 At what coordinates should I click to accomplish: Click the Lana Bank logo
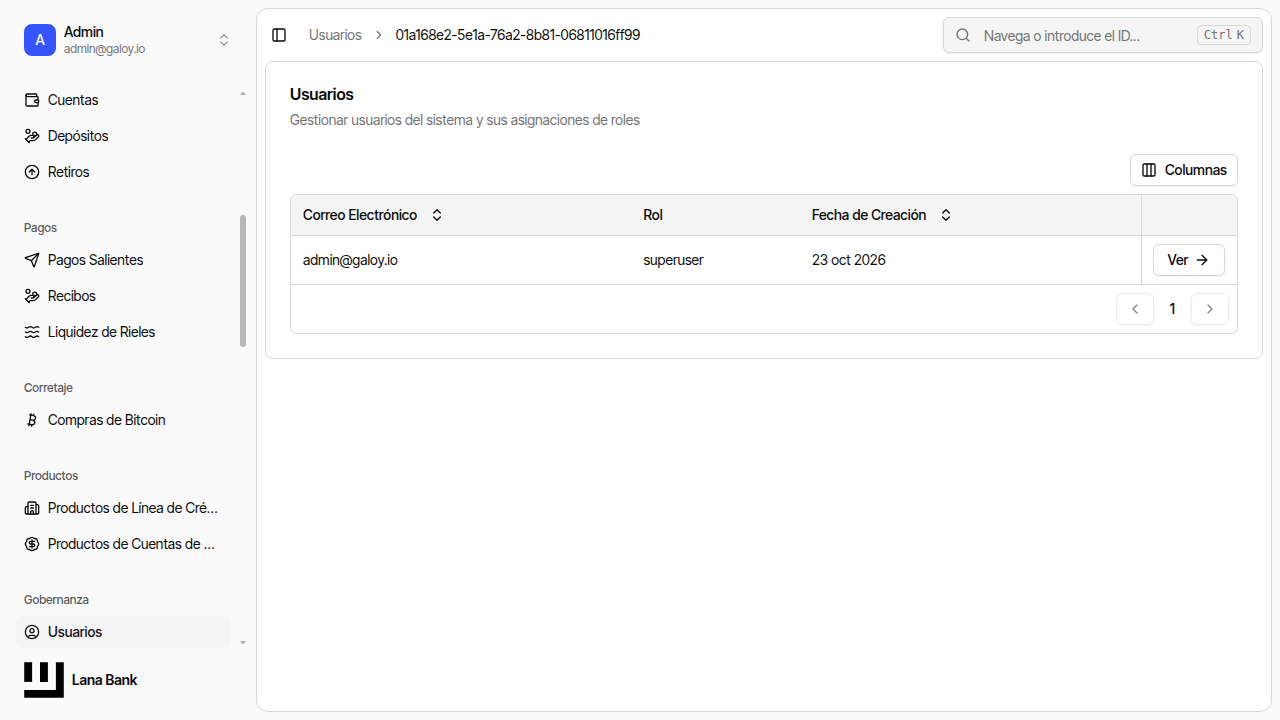click(44, 680)
